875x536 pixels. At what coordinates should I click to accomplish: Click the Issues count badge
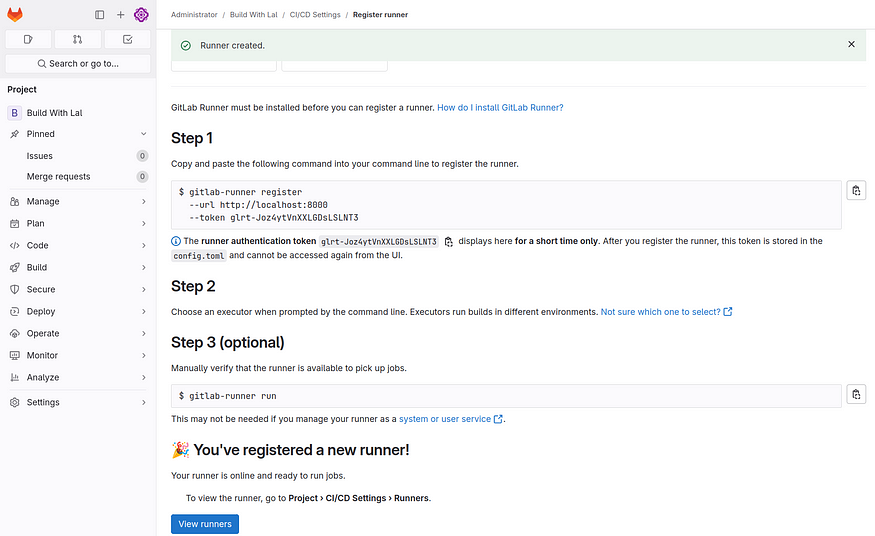pos(142,156)
